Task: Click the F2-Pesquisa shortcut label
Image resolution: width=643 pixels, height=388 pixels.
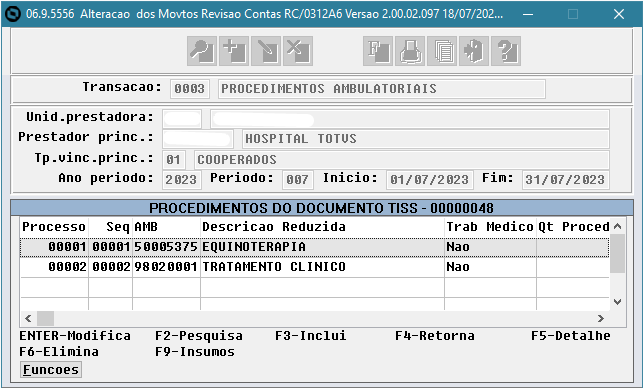Action: pyautogui.click(x=198, y=336)
